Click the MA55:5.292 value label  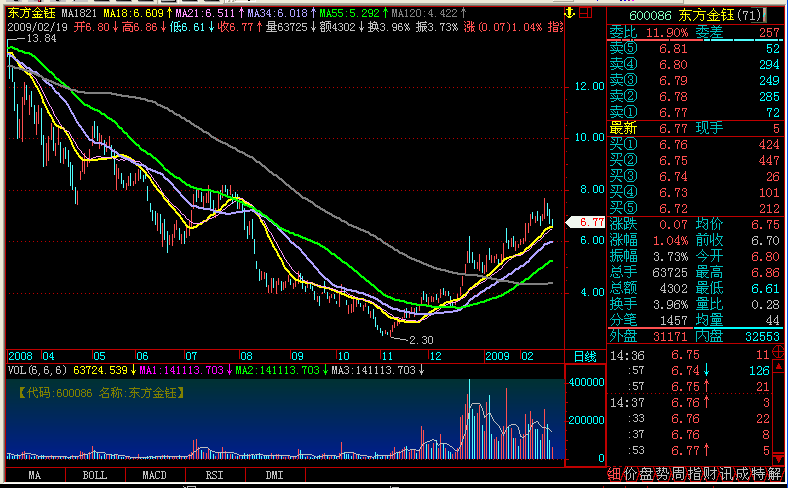pos(350,13)
